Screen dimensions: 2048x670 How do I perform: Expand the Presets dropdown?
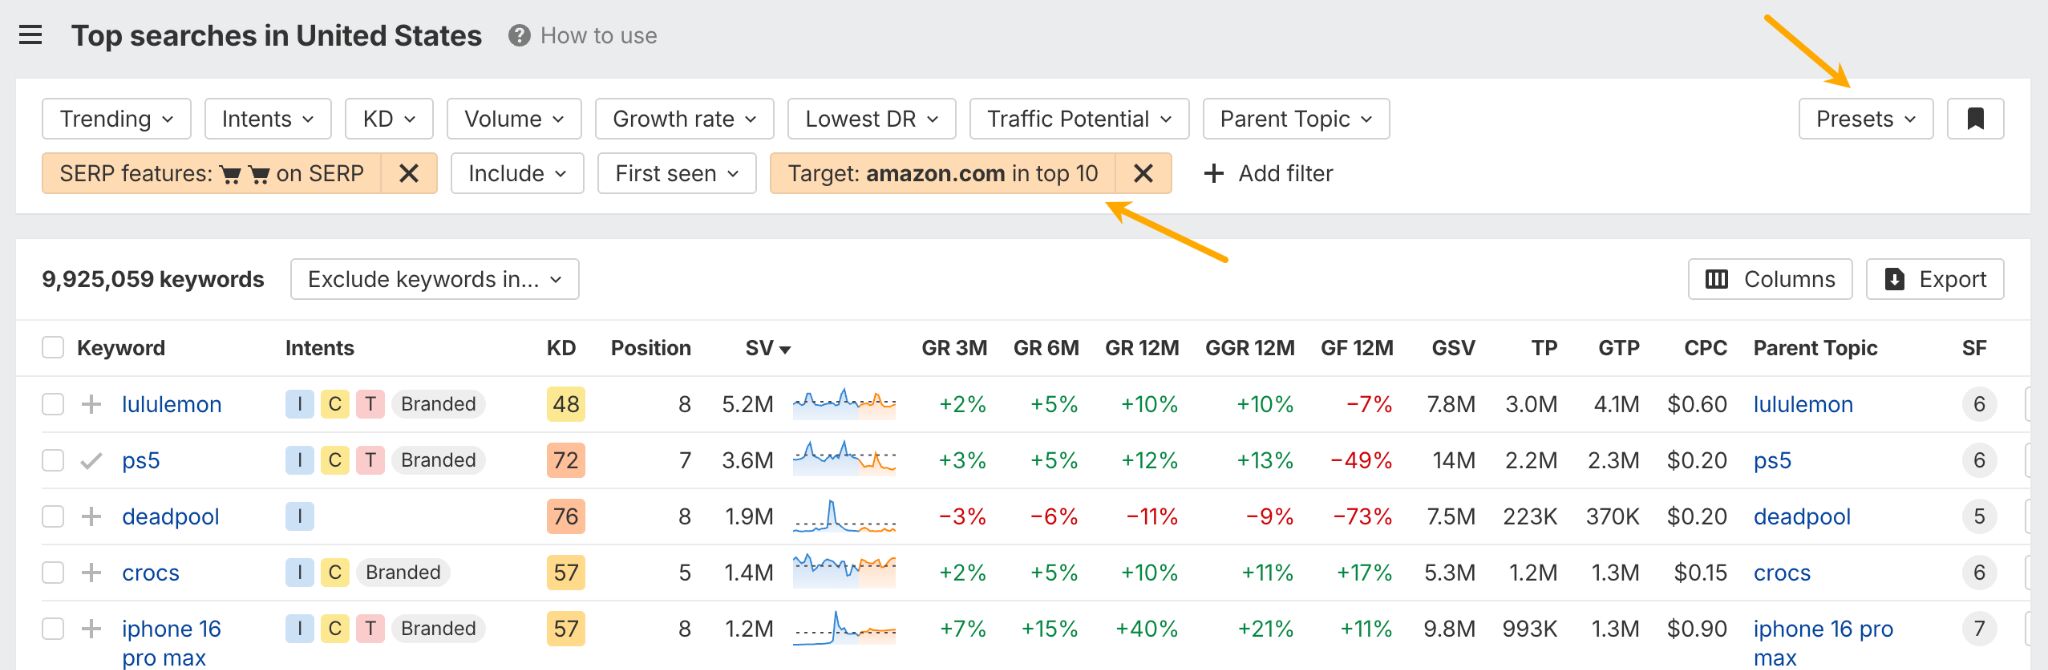[x=1865, y=119]
